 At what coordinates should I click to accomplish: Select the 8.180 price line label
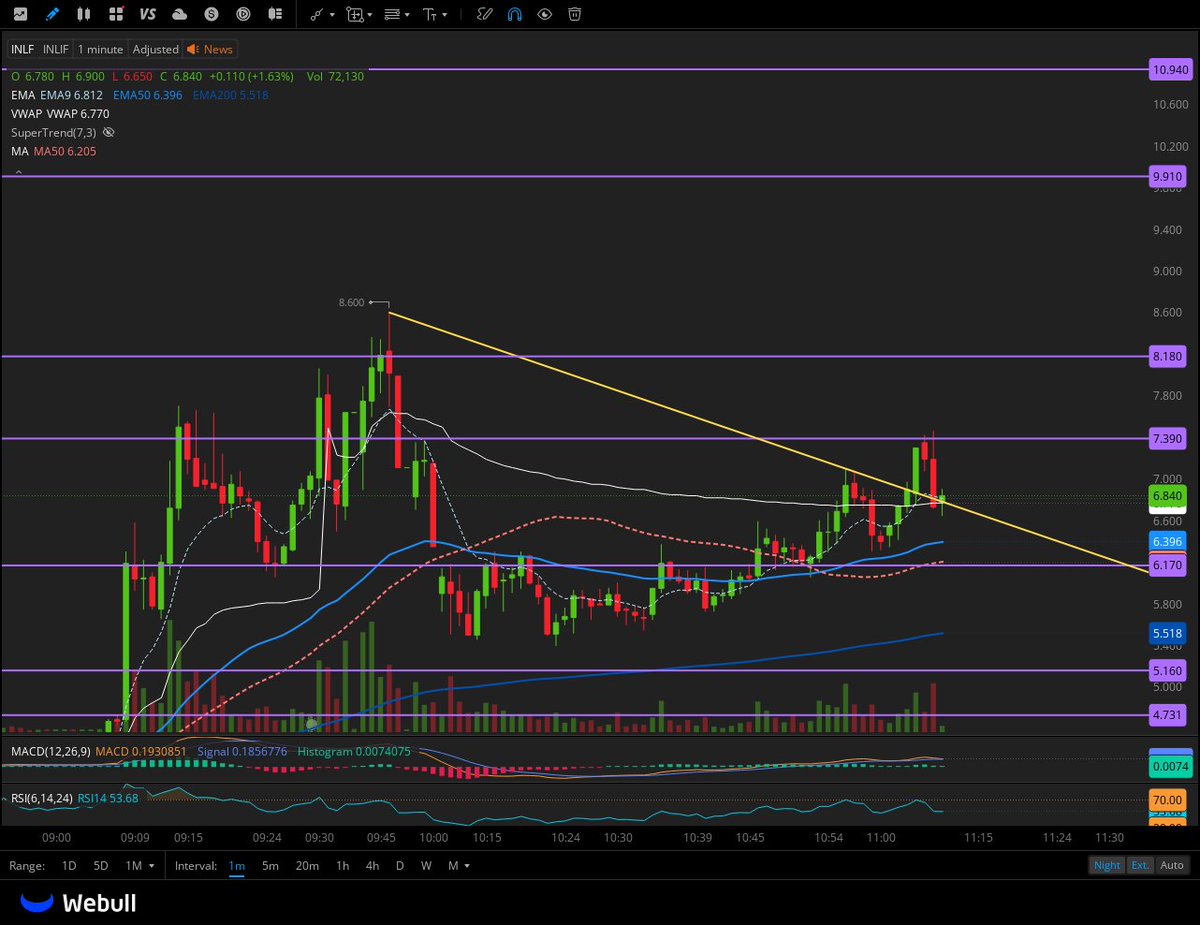pos(1168,356)
